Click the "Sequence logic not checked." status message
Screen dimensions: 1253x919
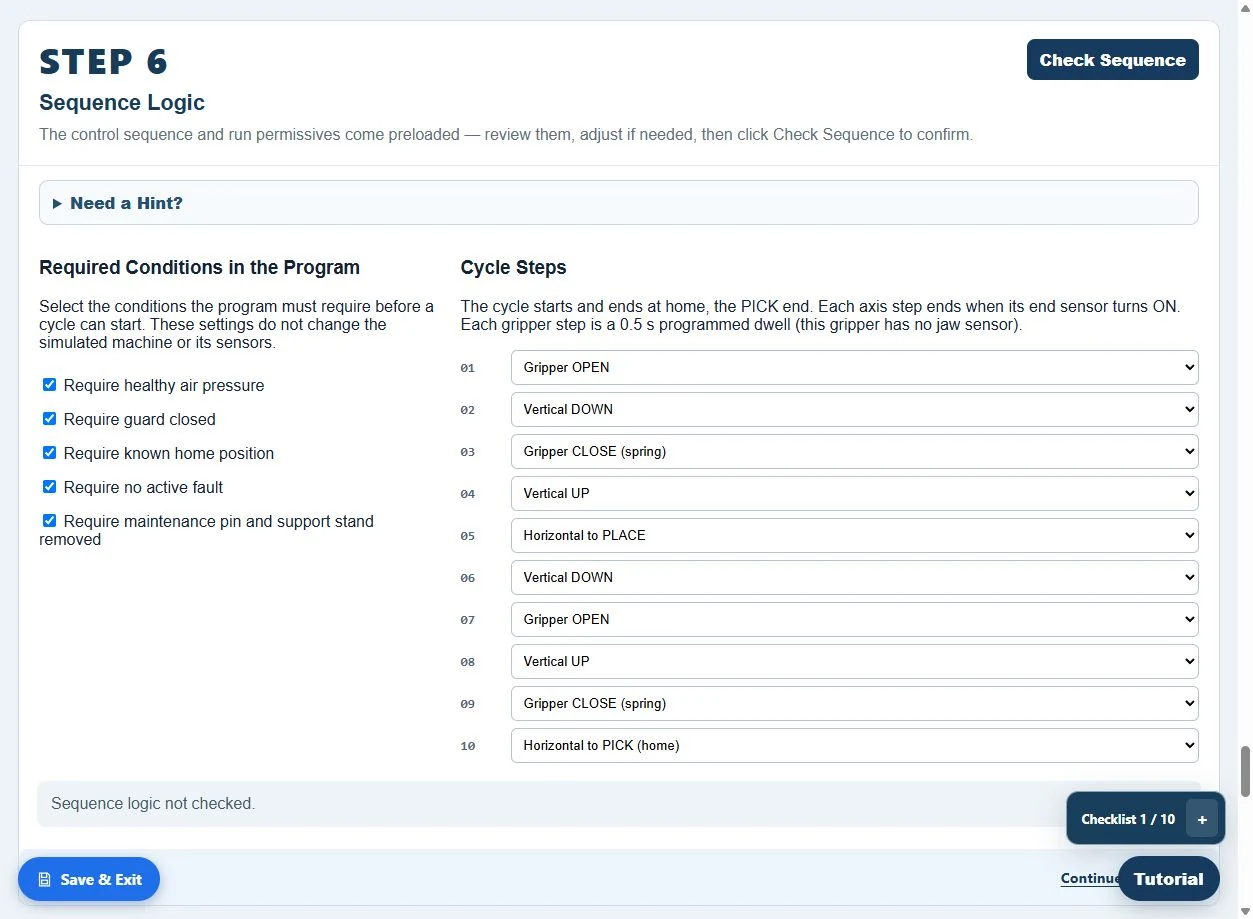pyautogui.click(x=153, y=803)
